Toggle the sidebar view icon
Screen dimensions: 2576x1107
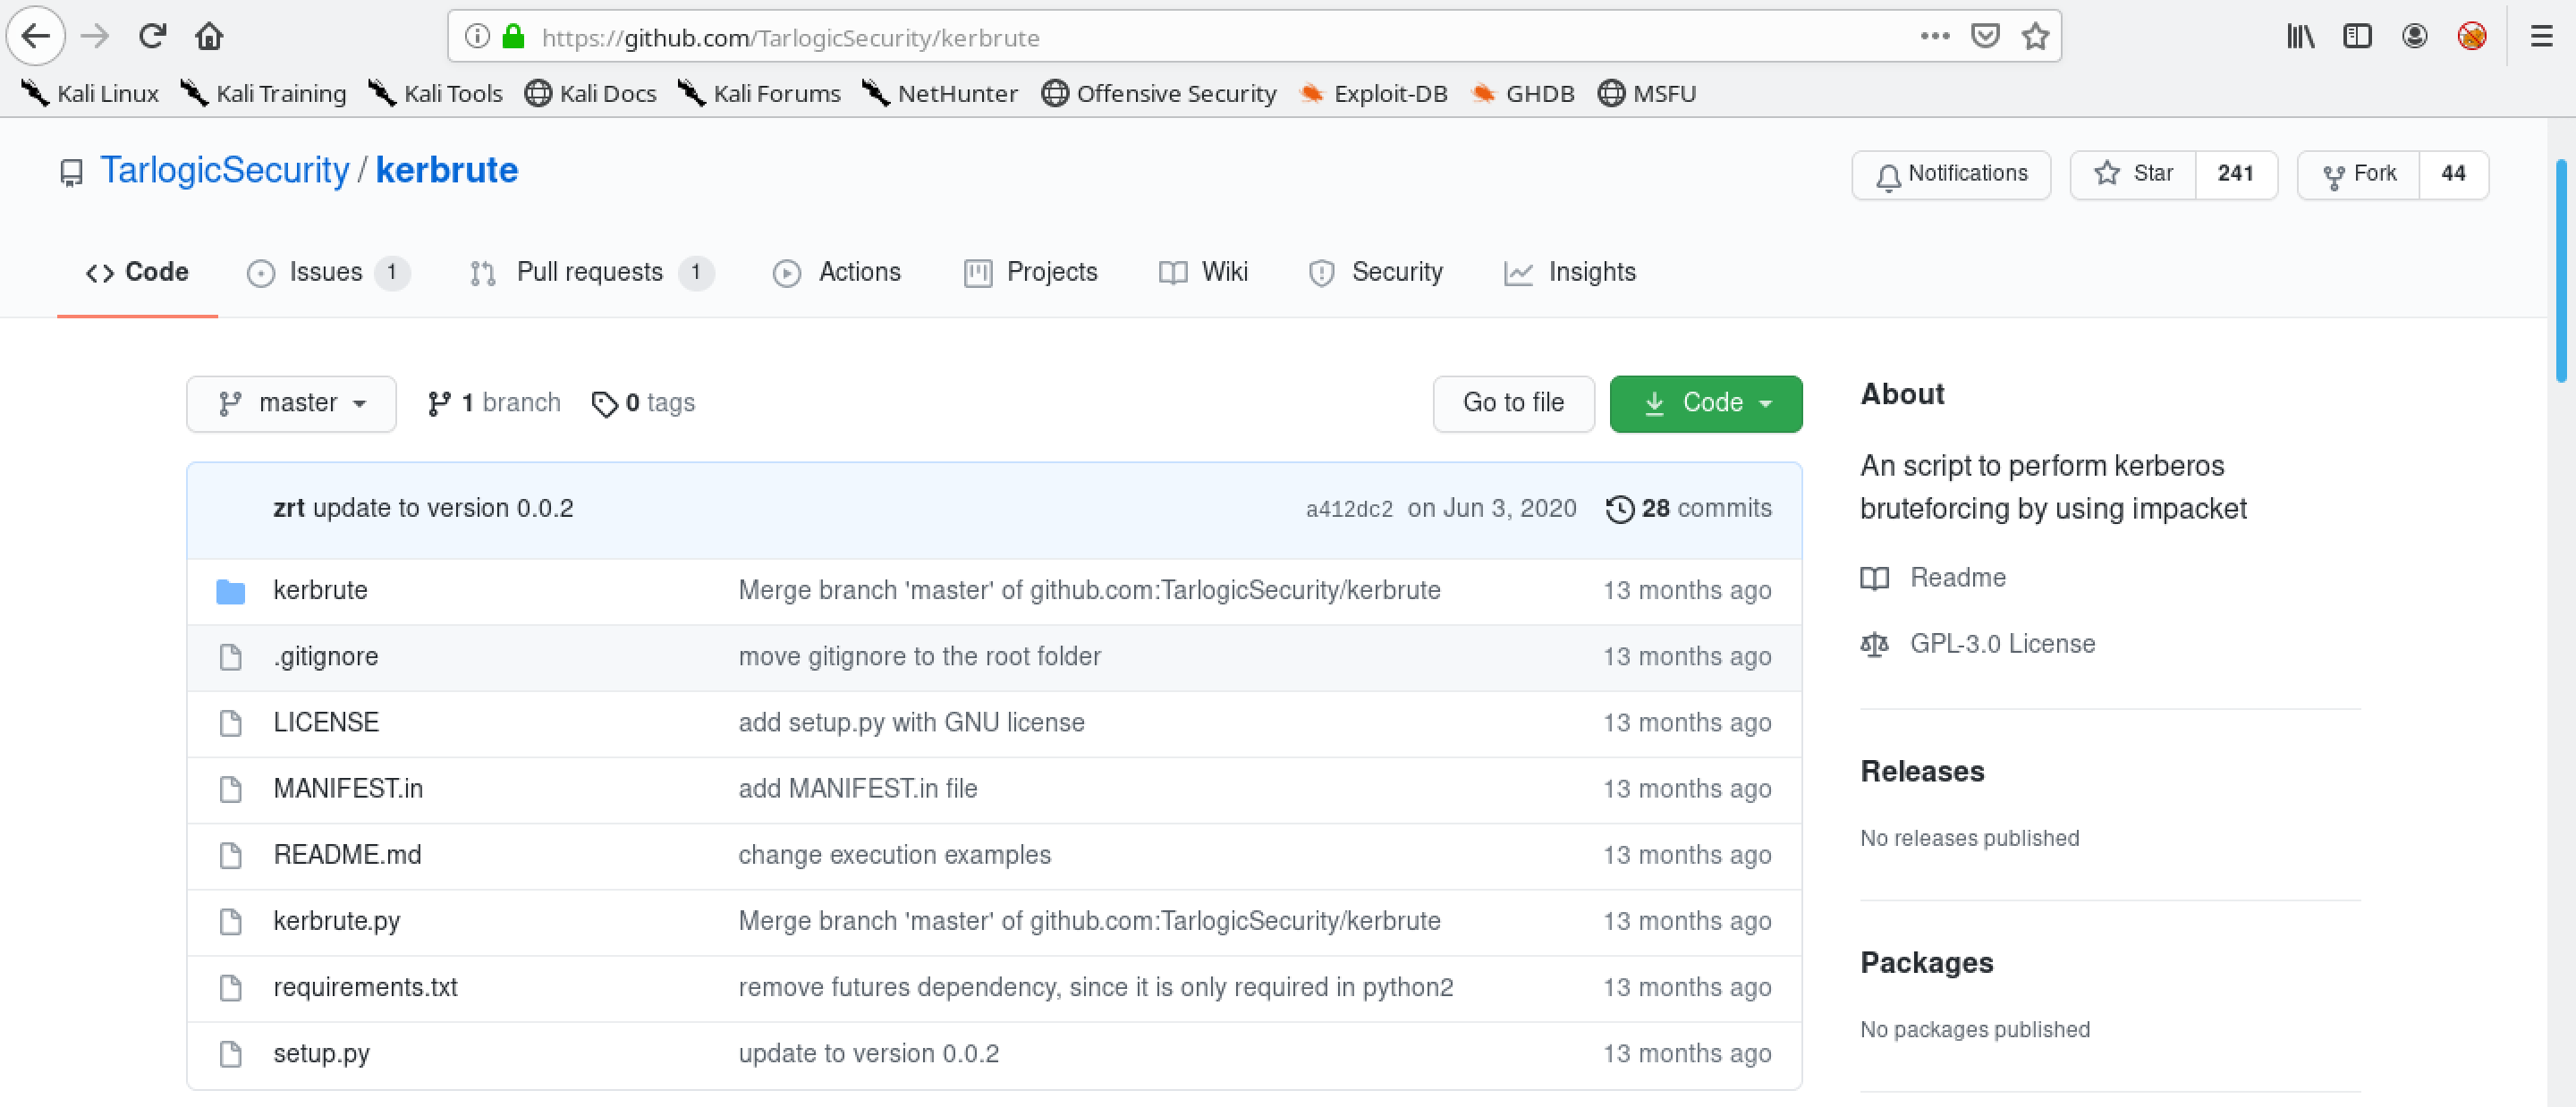coord(2357,37)
